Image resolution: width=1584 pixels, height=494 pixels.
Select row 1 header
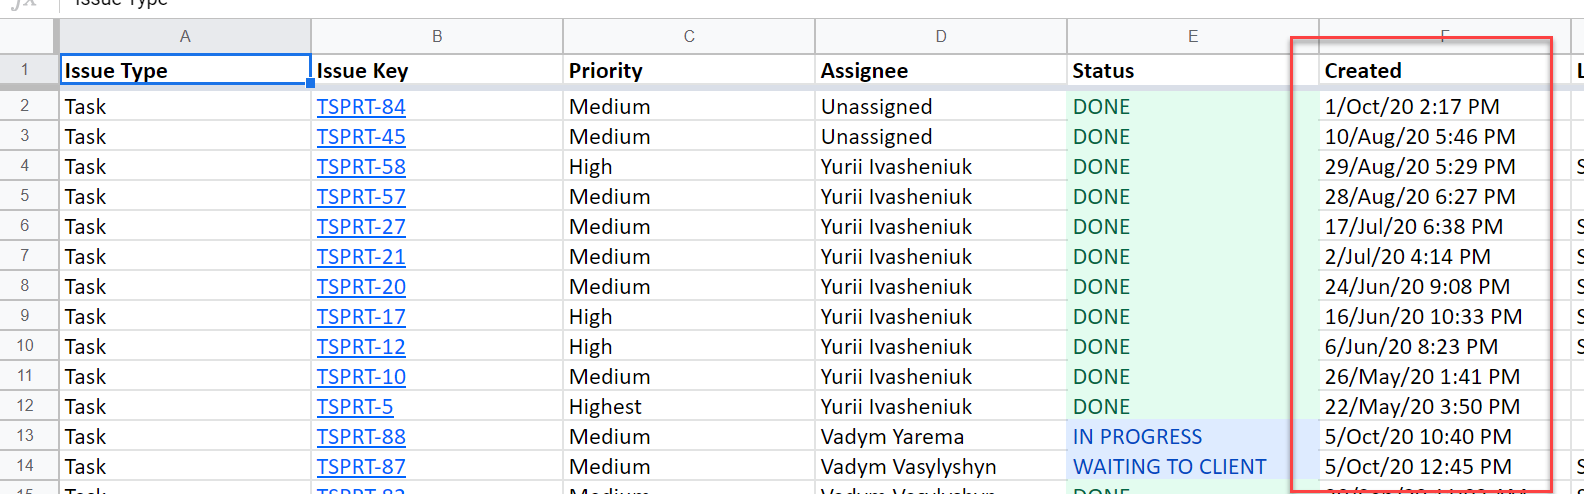(x=25, y=70)
